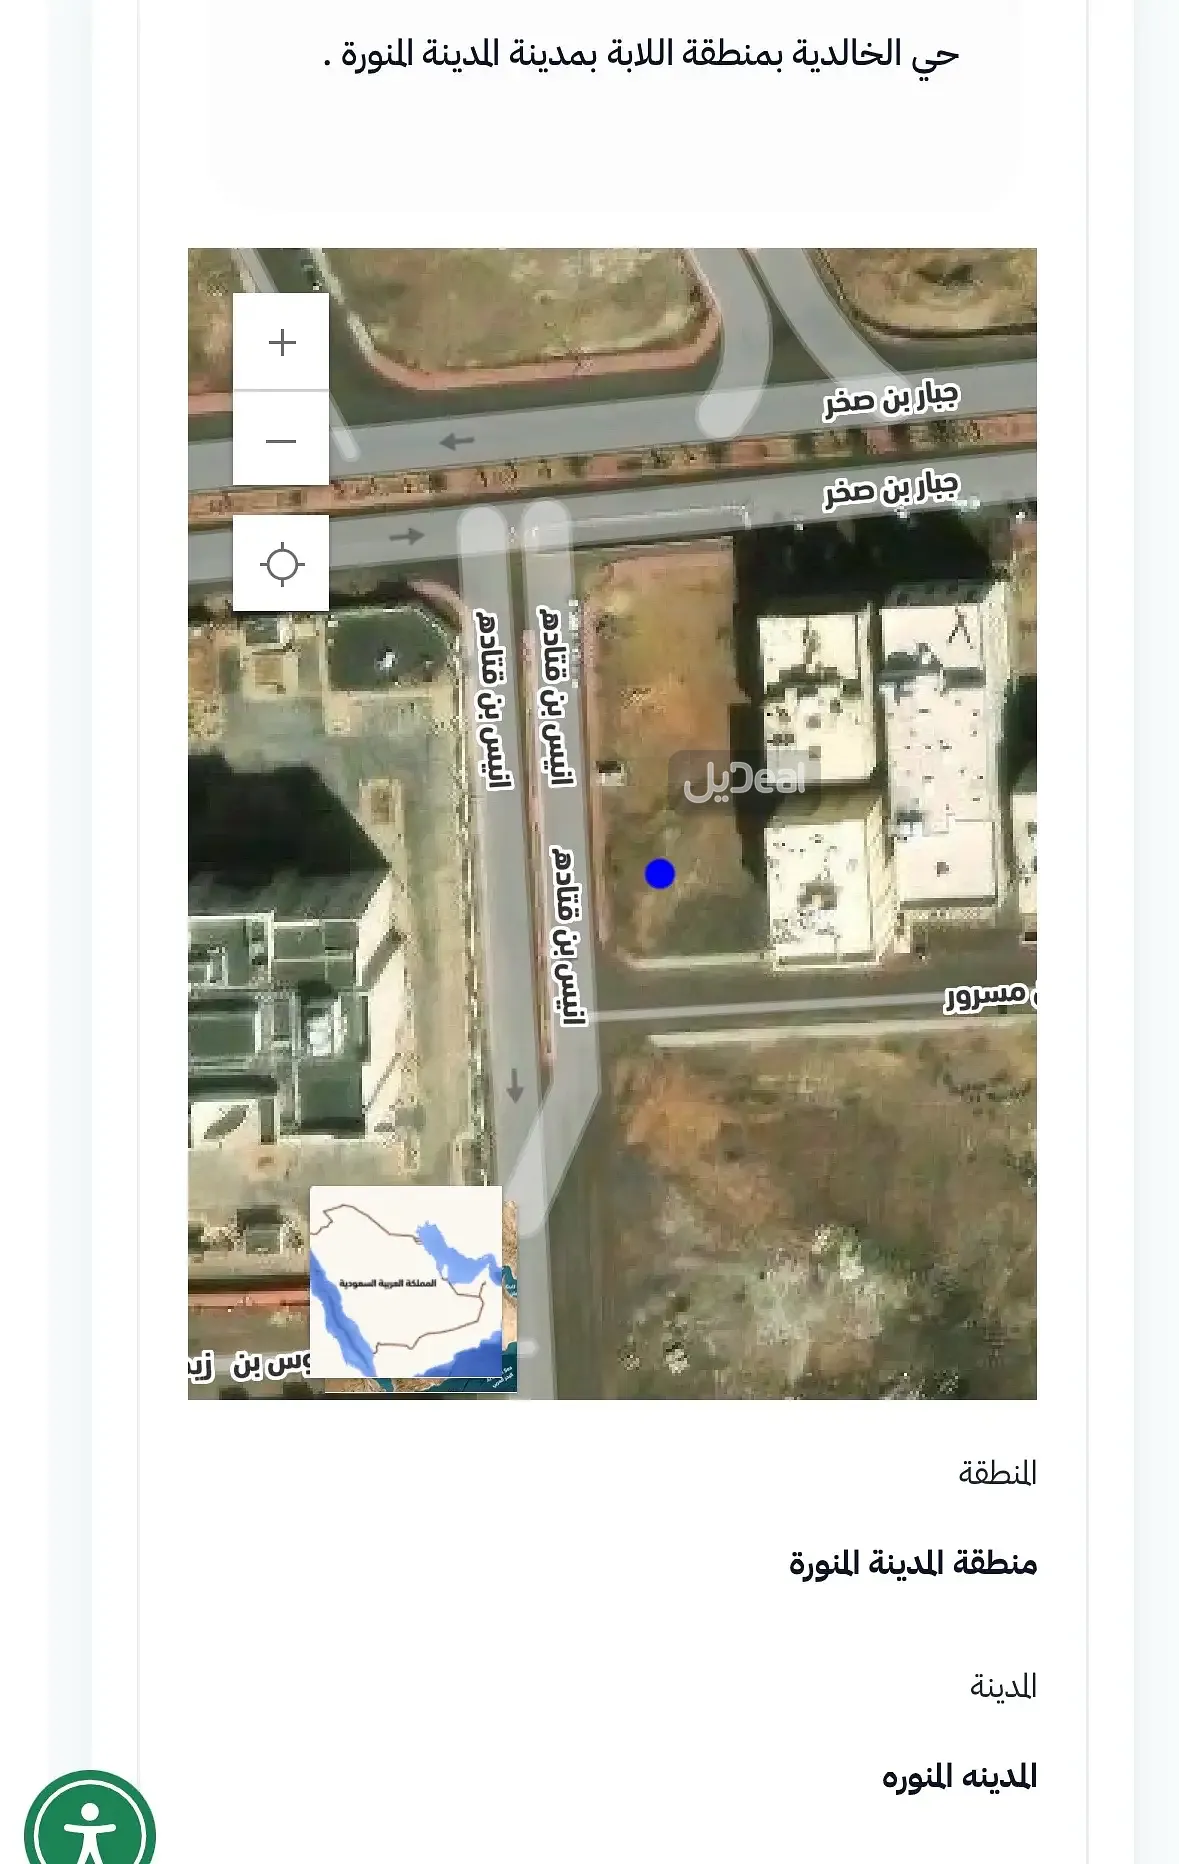The image size is (1179, 1864).
Task: Click the Saudi Arabia overview minimap
Action: click(x=406, y=1282)
